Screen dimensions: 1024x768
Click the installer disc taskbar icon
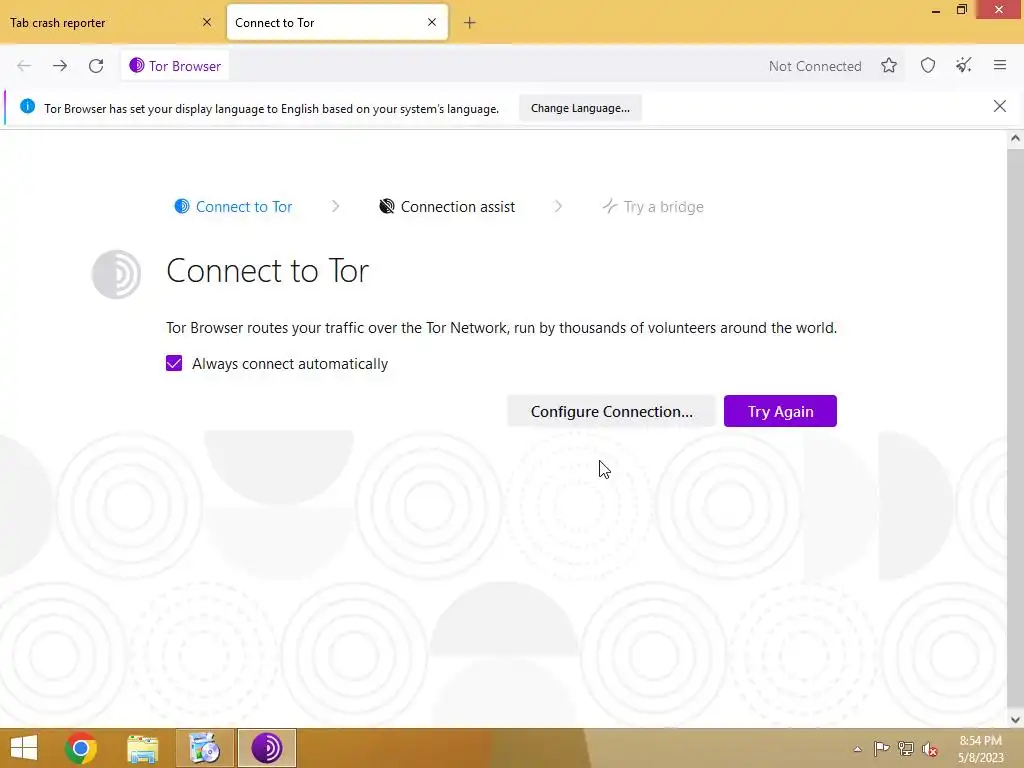pos(204,748)
